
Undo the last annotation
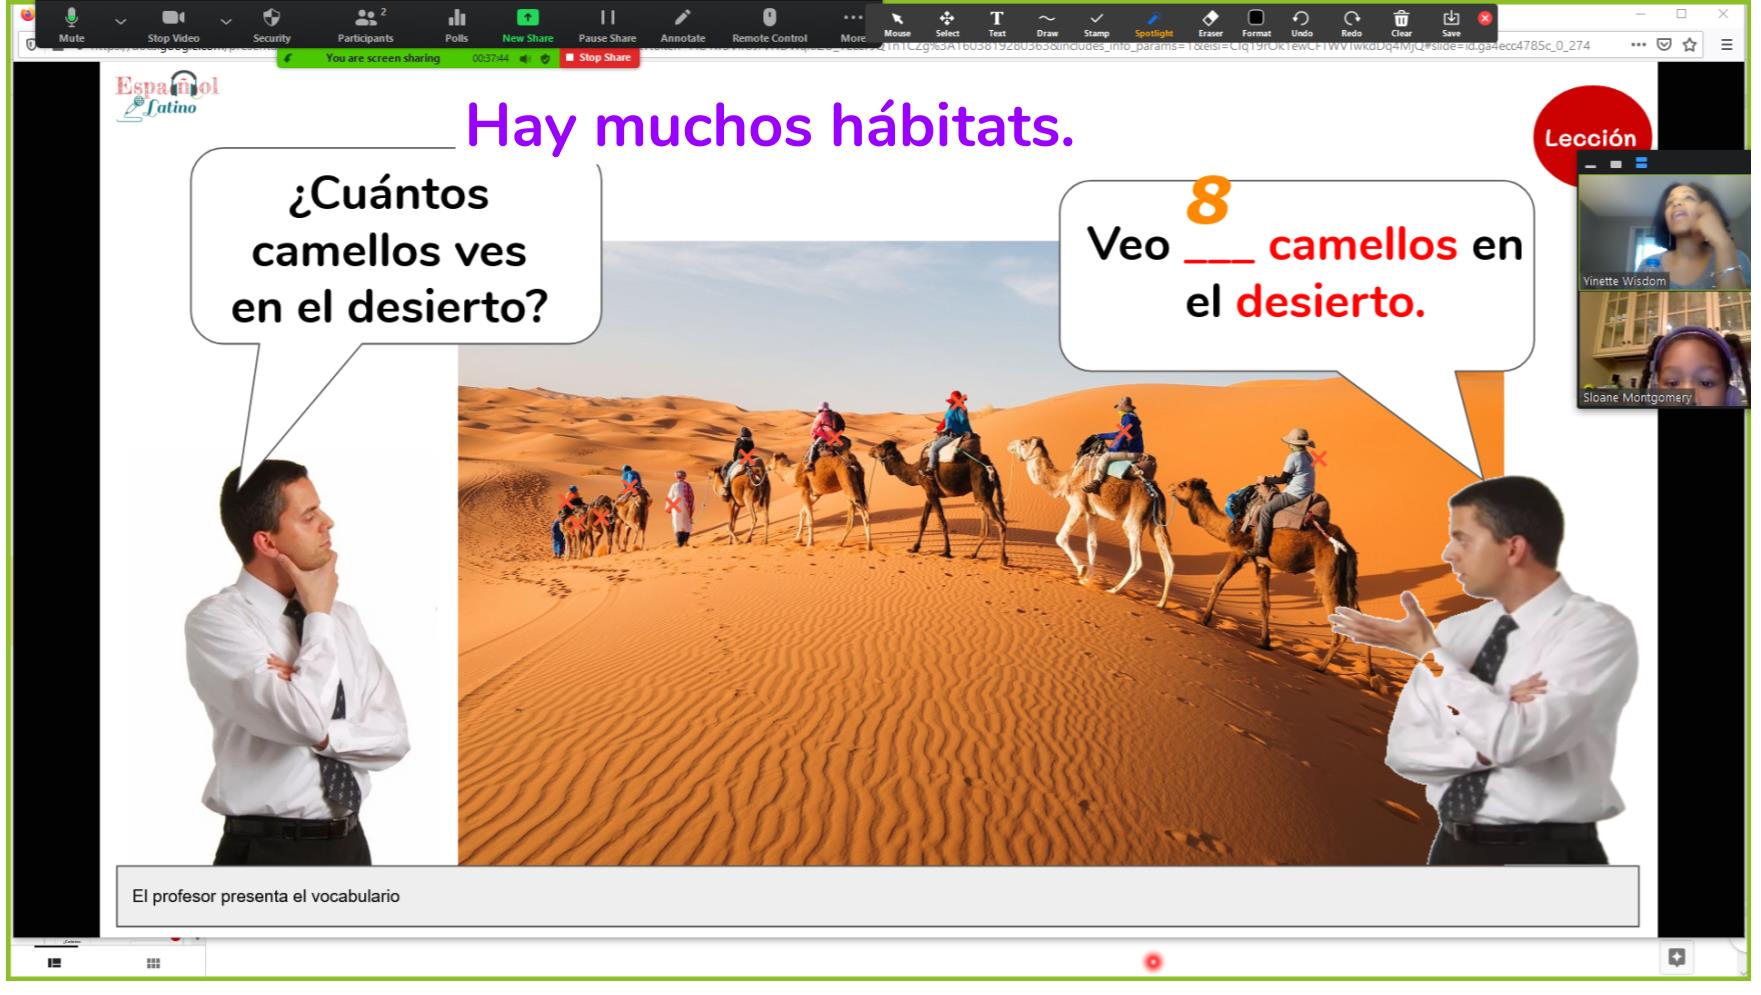(1301, 23)
